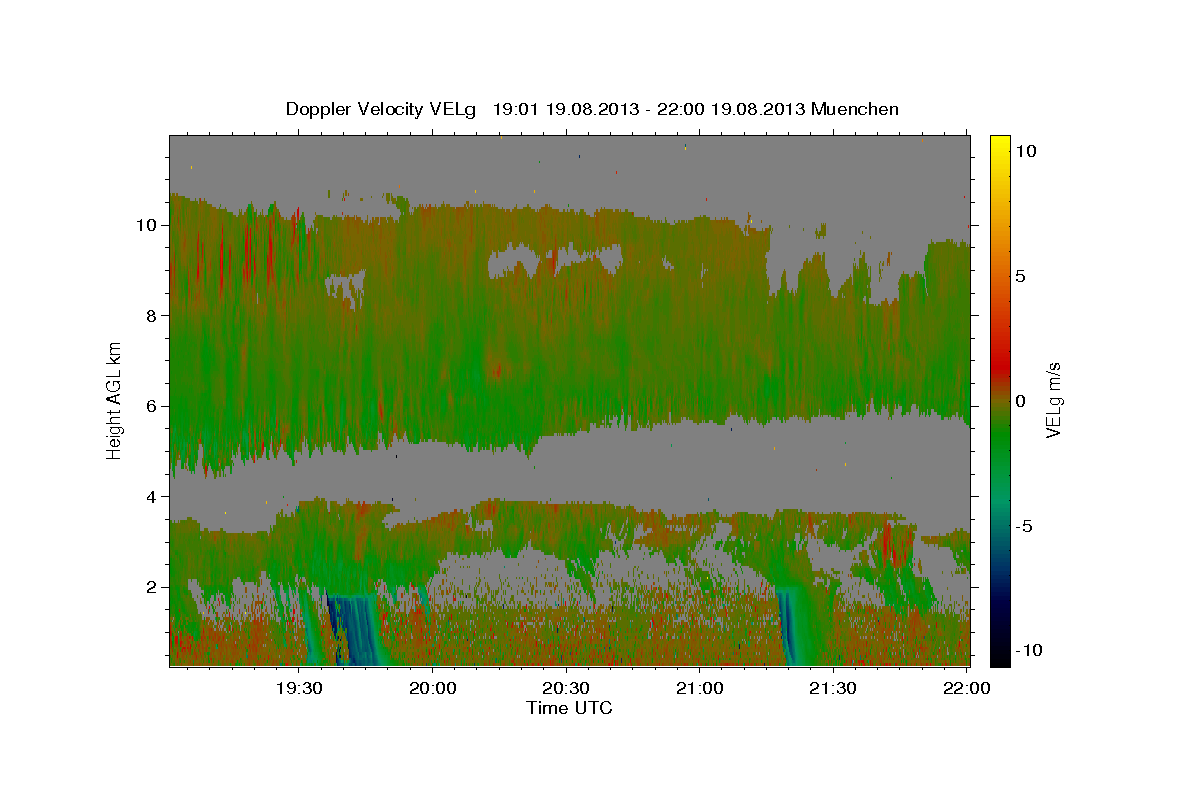Click the date range text "19:01 19.08.2013 - 22:00 19.08.2013"

(x=649, y=109)
